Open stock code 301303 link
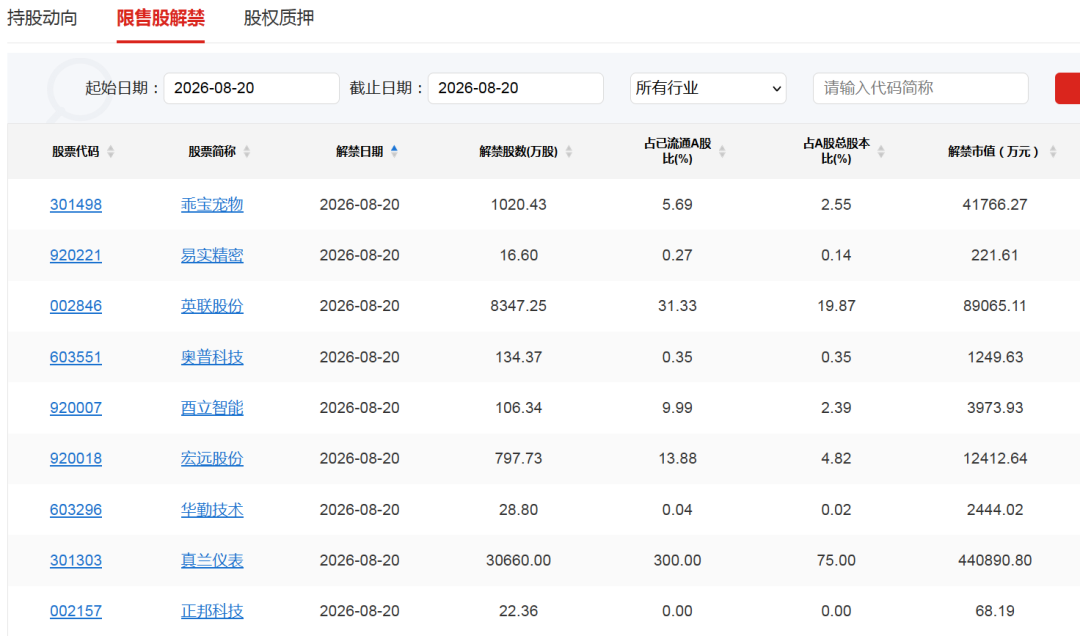This screenshot has width=1080, height=636. coord(76,560)
